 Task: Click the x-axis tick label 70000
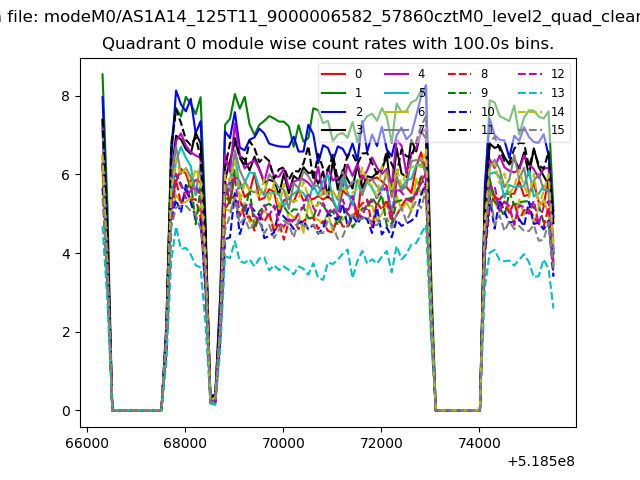(283, 443)
